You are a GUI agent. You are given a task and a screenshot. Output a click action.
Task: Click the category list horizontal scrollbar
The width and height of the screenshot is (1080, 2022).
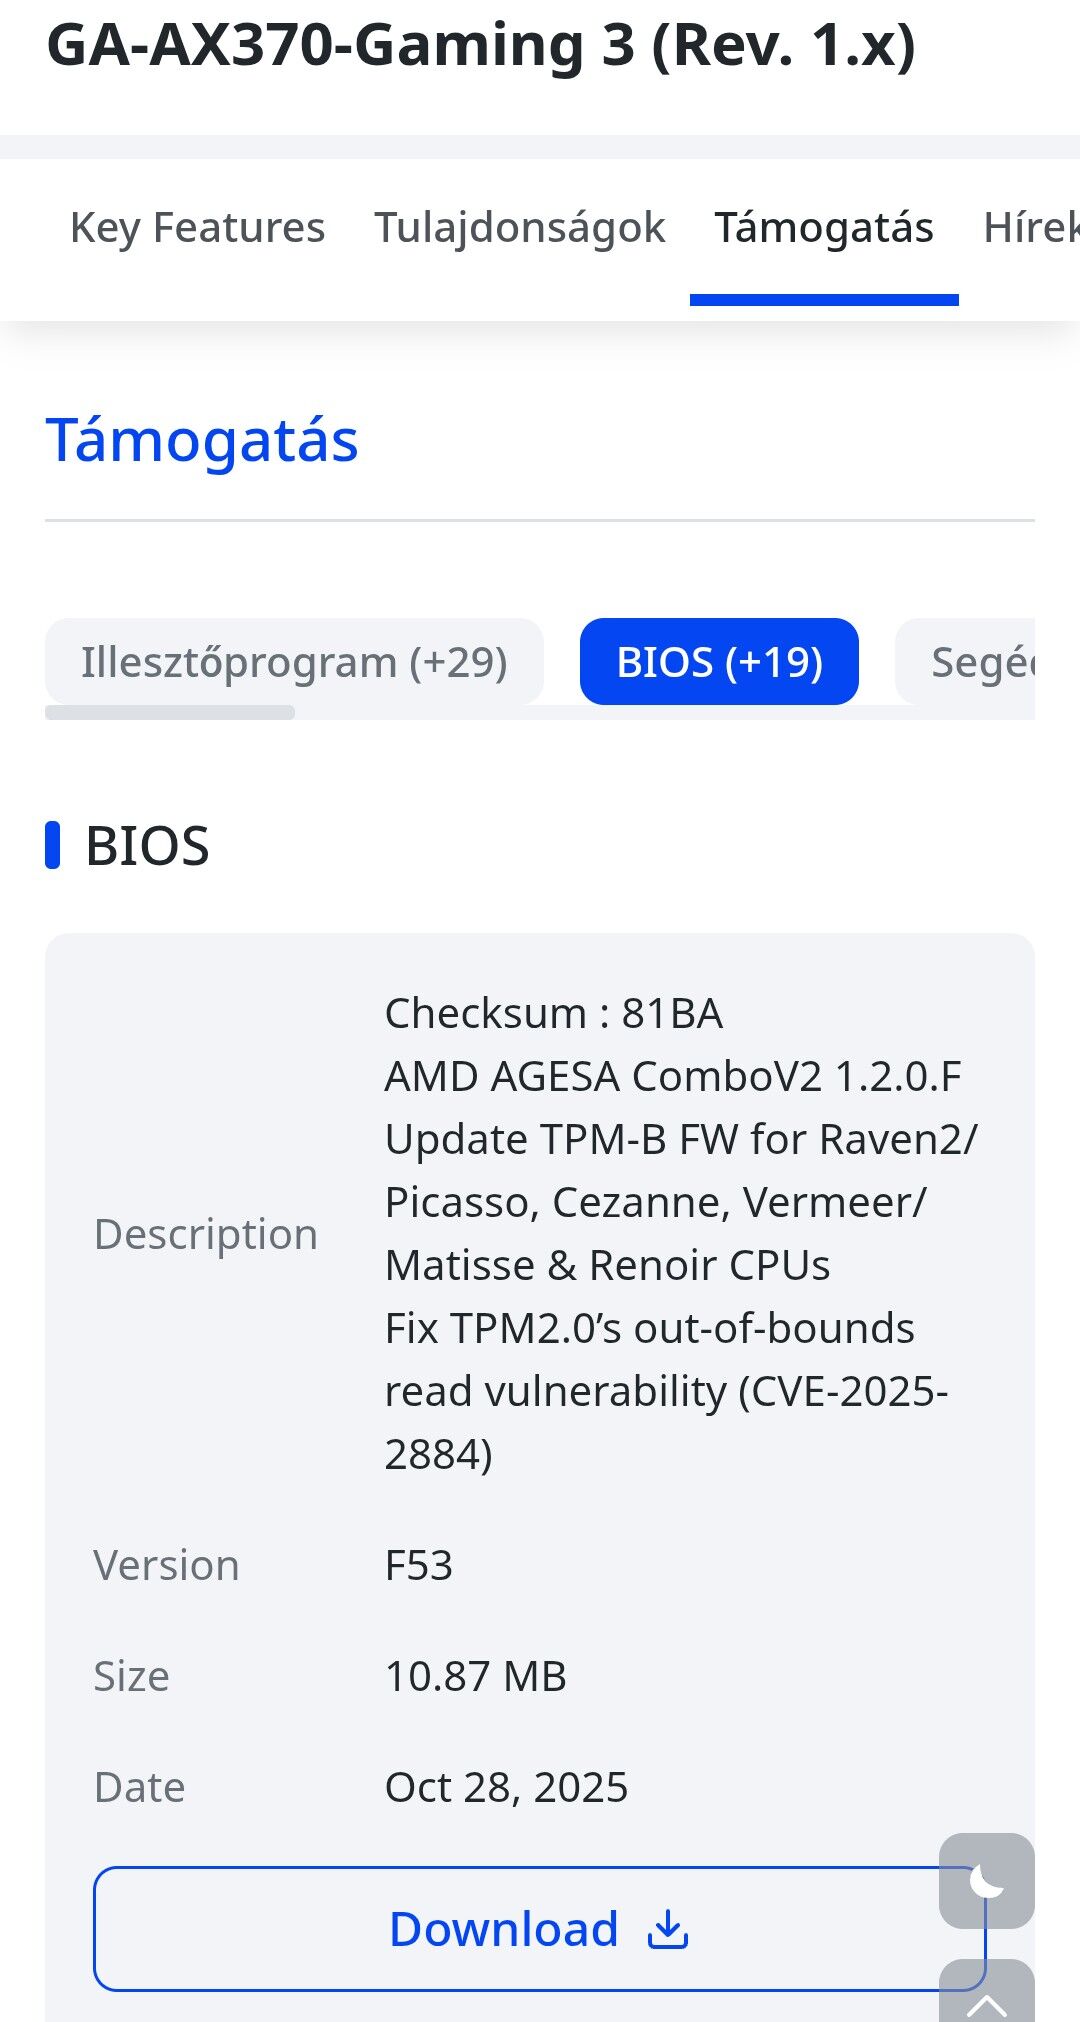click(170, 713)
